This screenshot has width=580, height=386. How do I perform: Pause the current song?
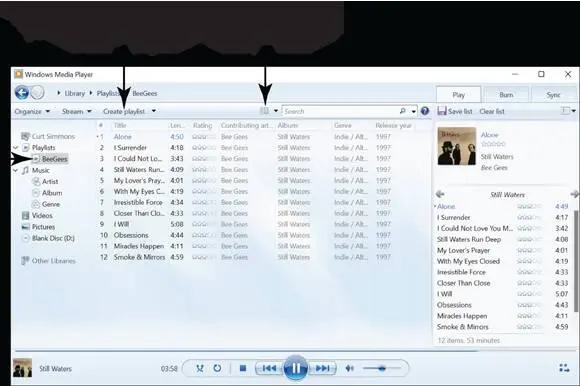tap(295, 368)
